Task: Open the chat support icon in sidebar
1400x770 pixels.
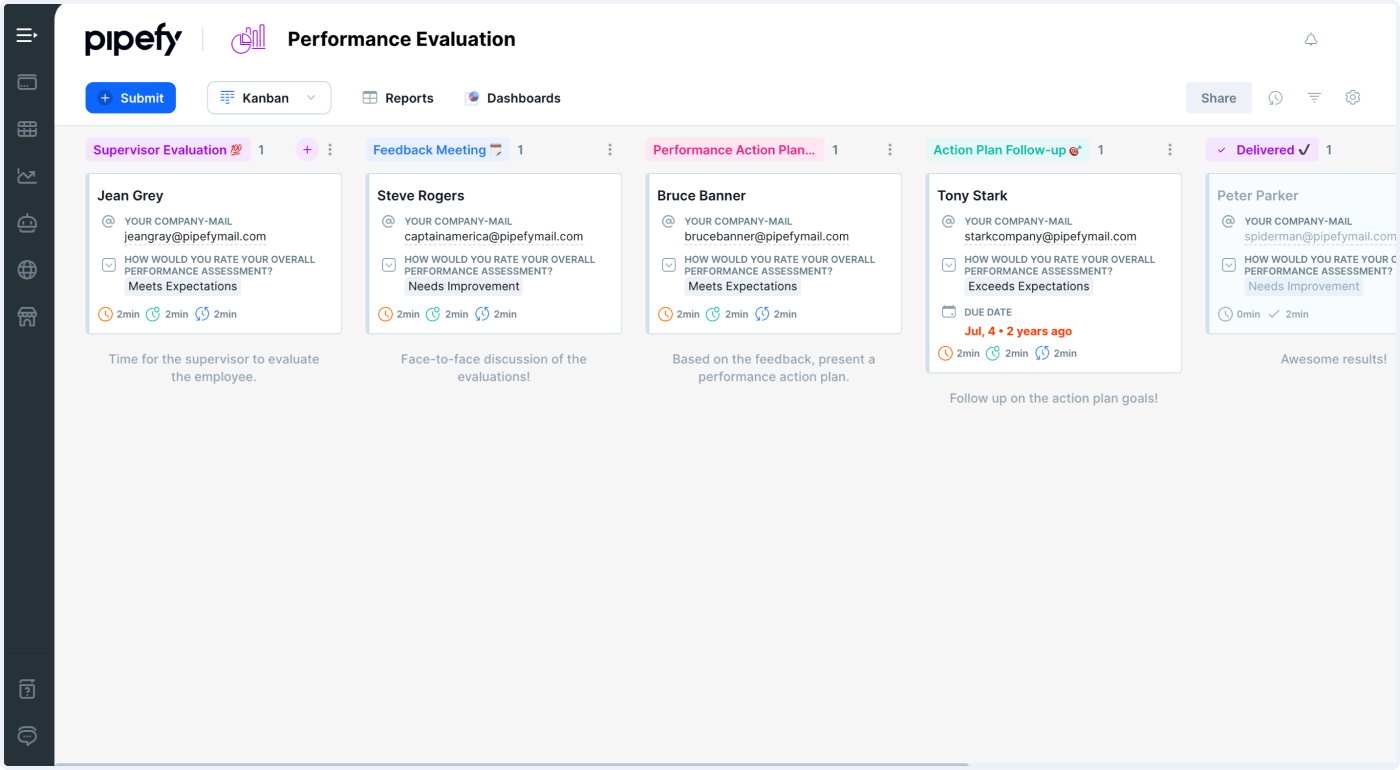Action: pos(27,736)
